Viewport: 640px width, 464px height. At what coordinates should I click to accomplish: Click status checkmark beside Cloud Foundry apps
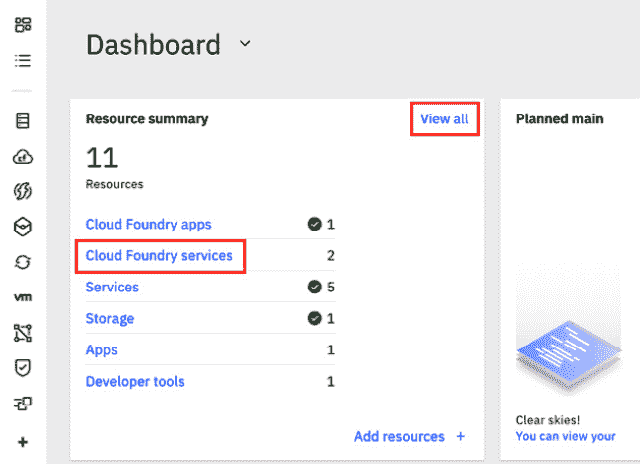click(314, 224)
